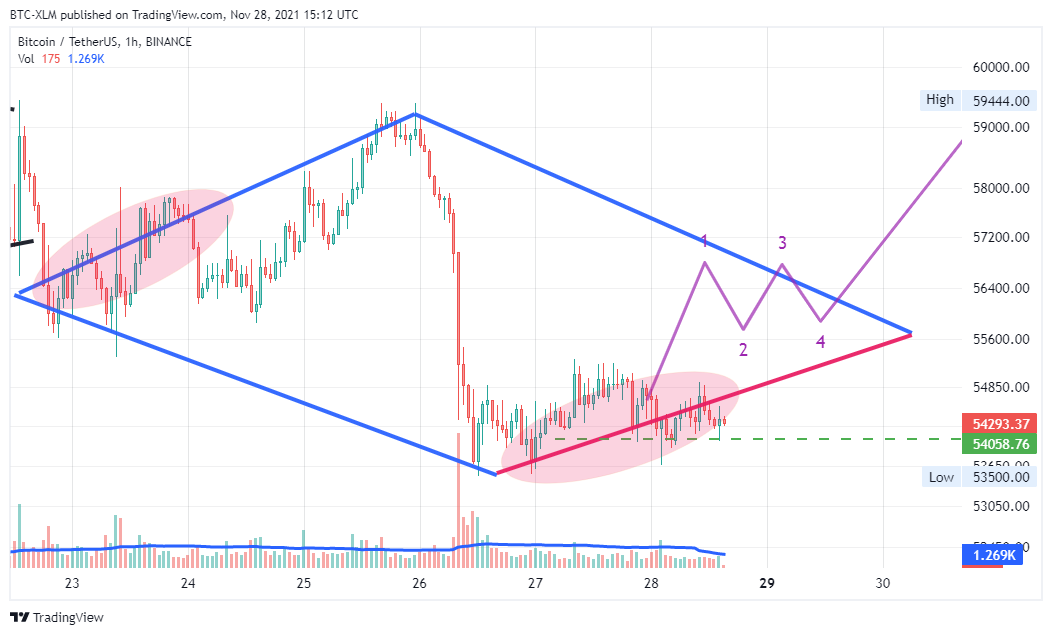Click the 55600.00 price axis label

coord(1001,339)
